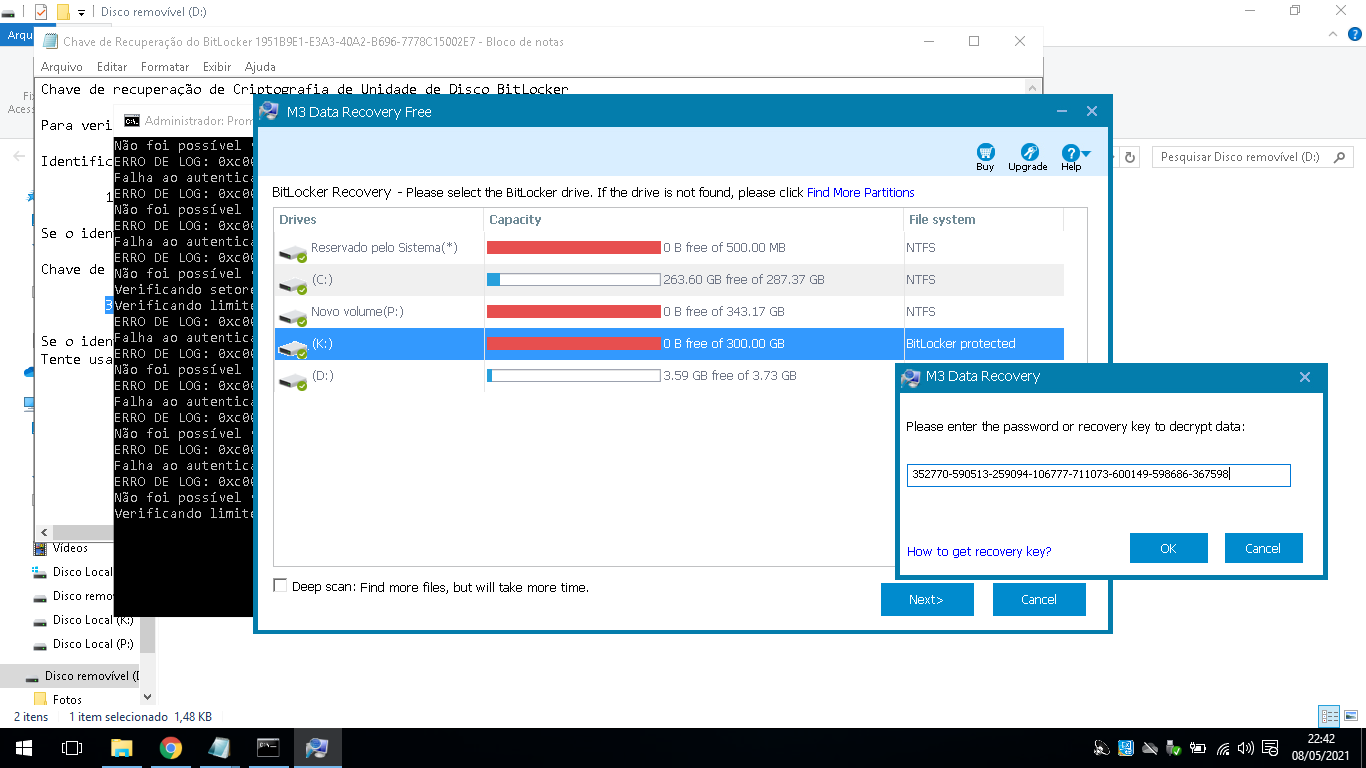1366x768 pixels.
Task: Click the Novo volume(P:) red capacity bar
Action: pos(573,311)
